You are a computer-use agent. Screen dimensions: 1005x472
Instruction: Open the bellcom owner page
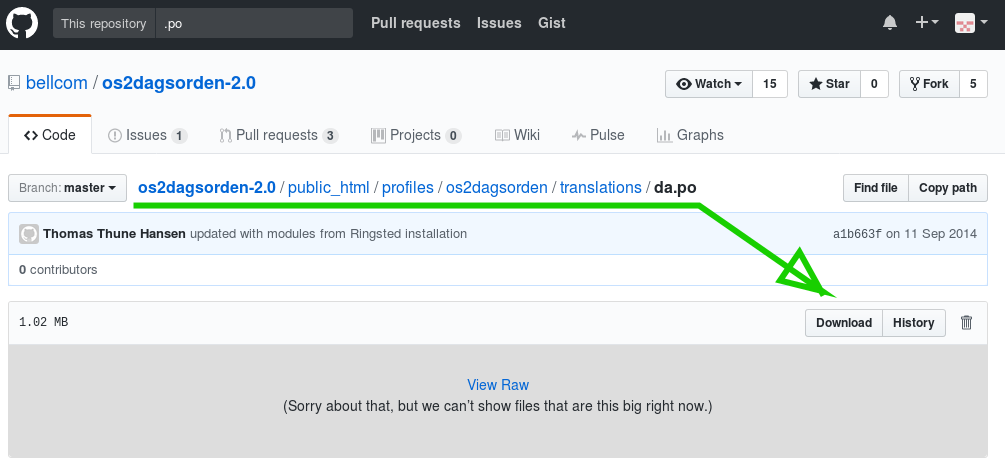56,83
